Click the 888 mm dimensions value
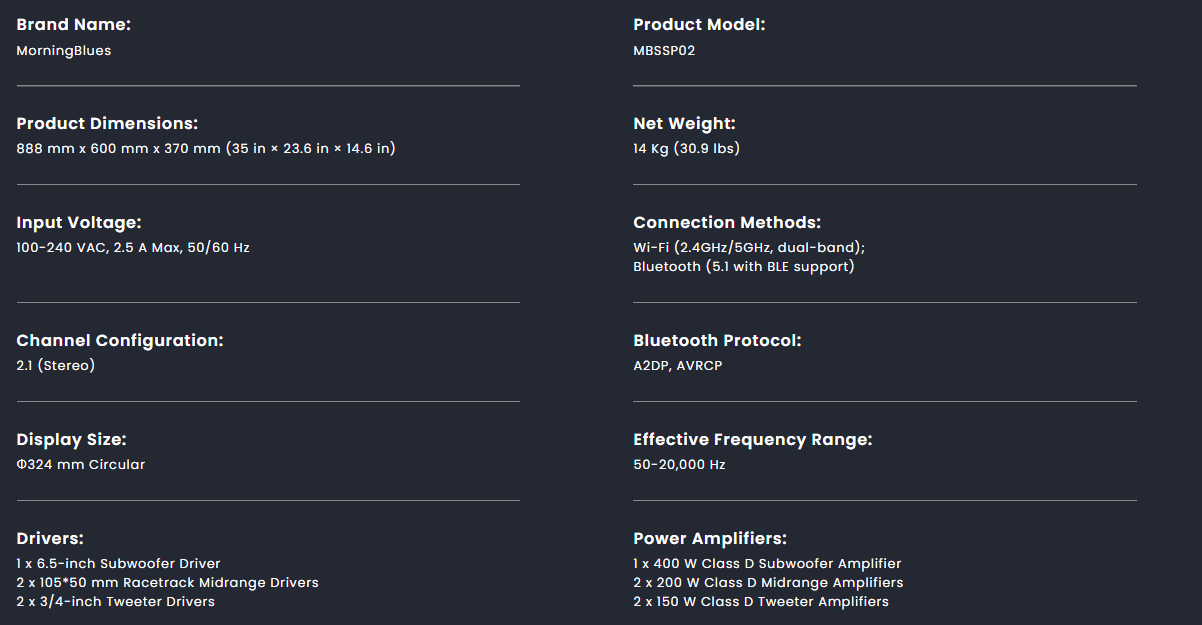This screenshot has height=625, width=1202. click(206, 149)
